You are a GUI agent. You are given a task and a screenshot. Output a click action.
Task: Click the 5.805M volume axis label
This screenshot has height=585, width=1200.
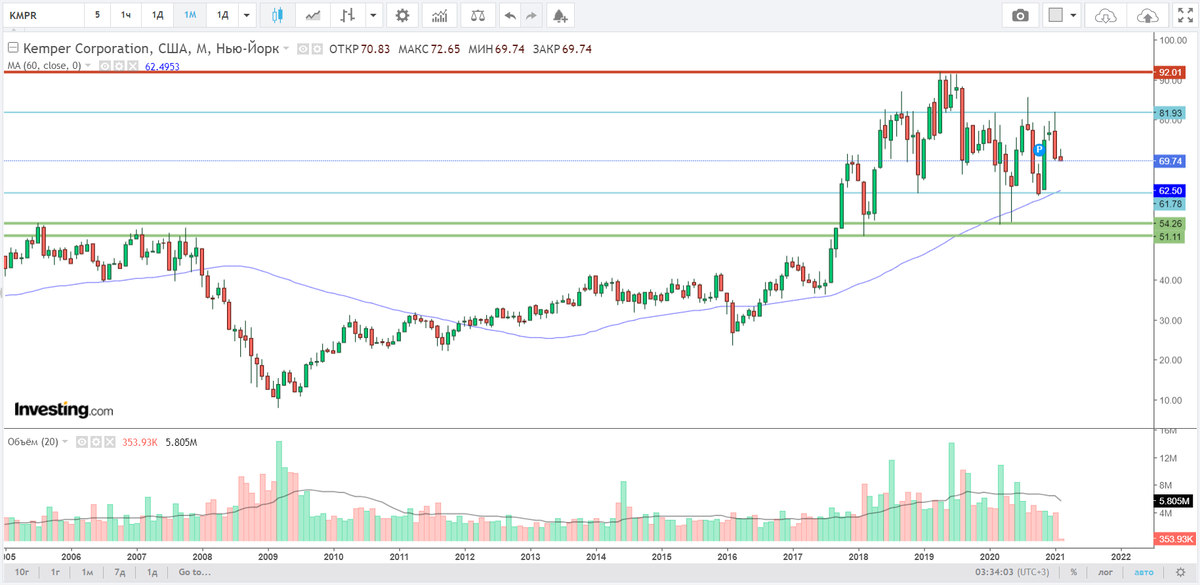(x=1174, y=500)
